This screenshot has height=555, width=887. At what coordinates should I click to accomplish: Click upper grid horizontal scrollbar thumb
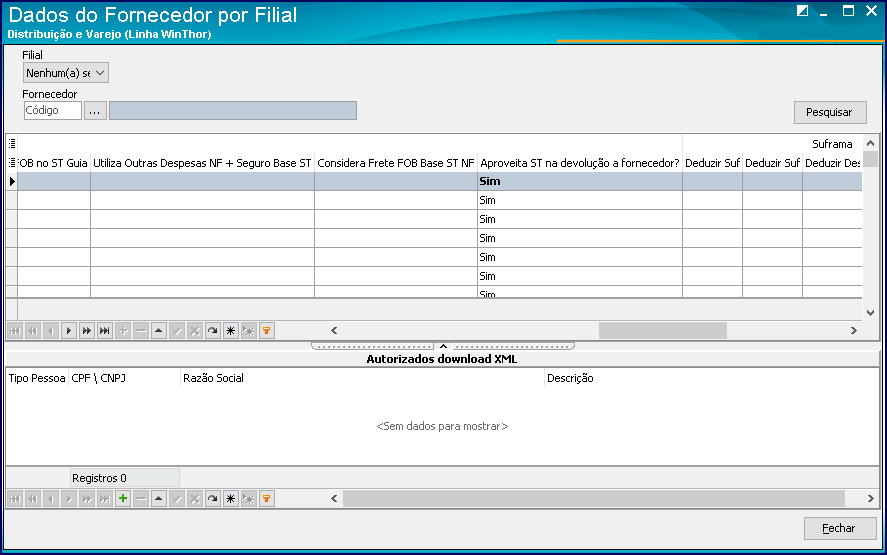tap(662, 330)
